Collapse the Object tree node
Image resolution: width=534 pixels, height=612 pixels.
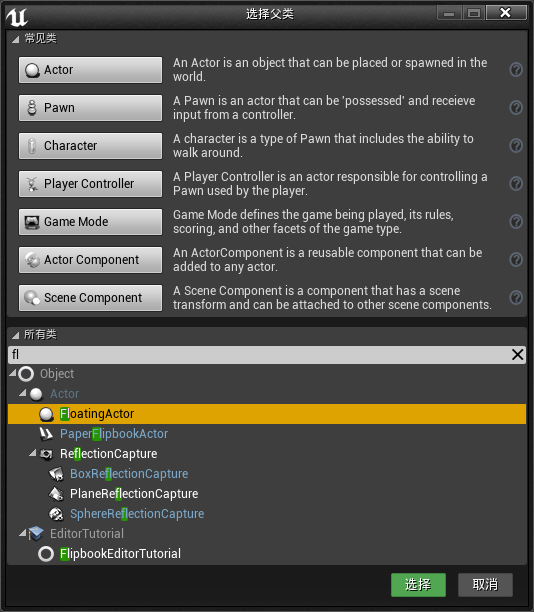pyautogui.click(x=13, y=373)
